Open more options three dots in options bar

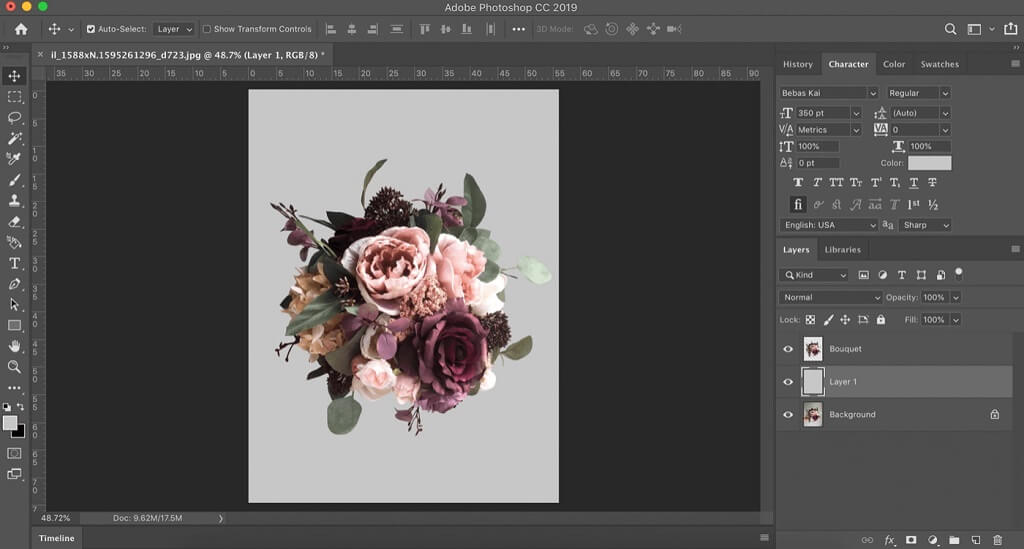coord(519,29)
